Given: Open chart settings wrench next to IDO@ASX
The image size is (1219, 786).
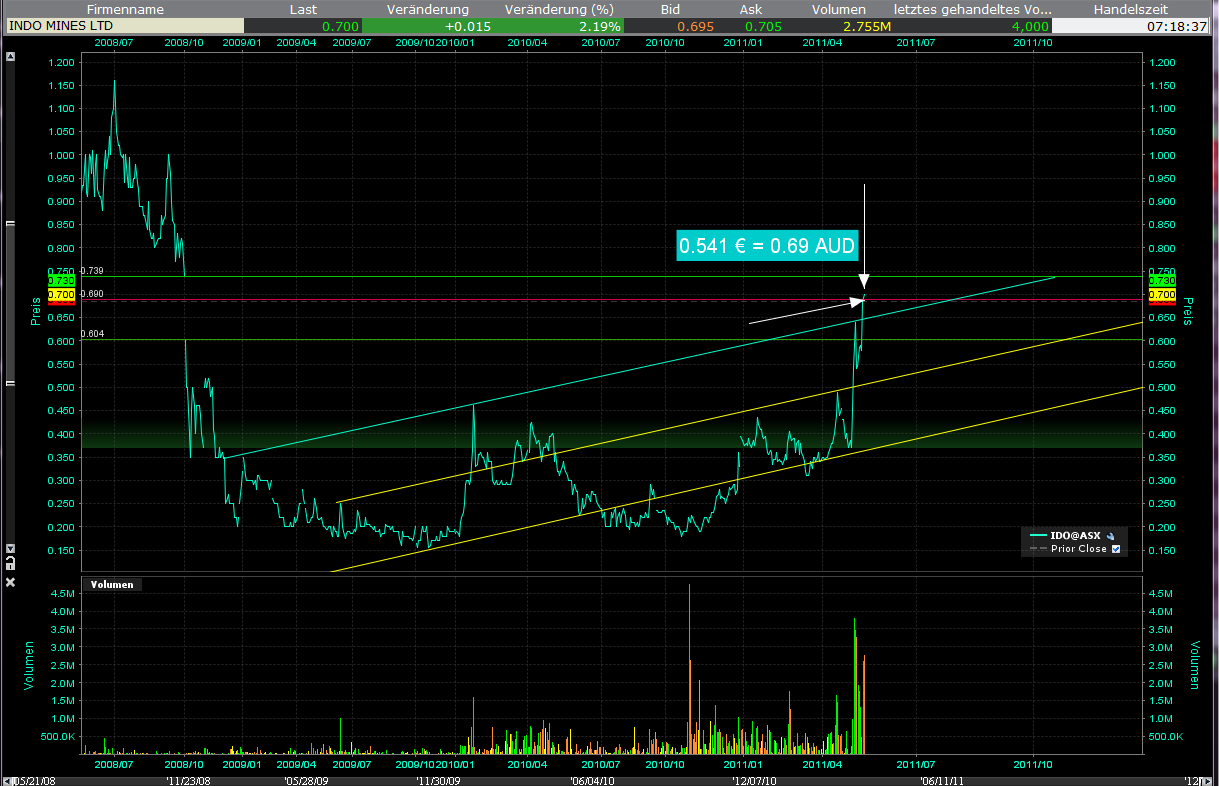Looking at the screenshot, I should tap(1111, 536).
